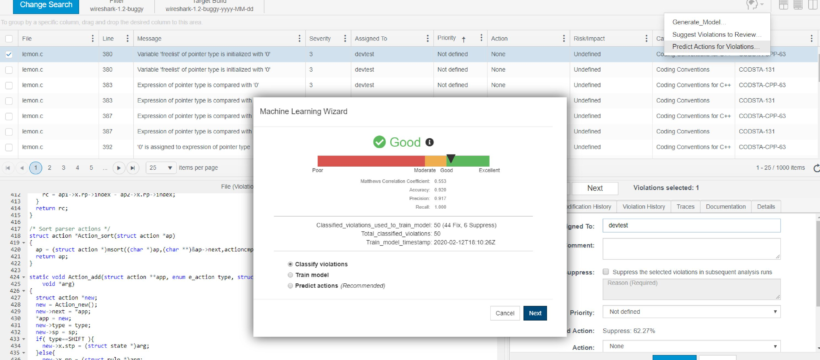The width and height of the screenshot is (820, 360).
Task: Select Train model radio option
Action: point(290,275)
